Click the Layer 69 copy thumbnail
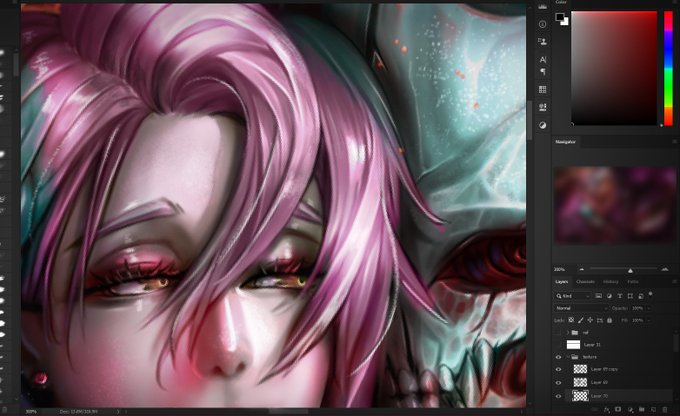 point(580,369)
